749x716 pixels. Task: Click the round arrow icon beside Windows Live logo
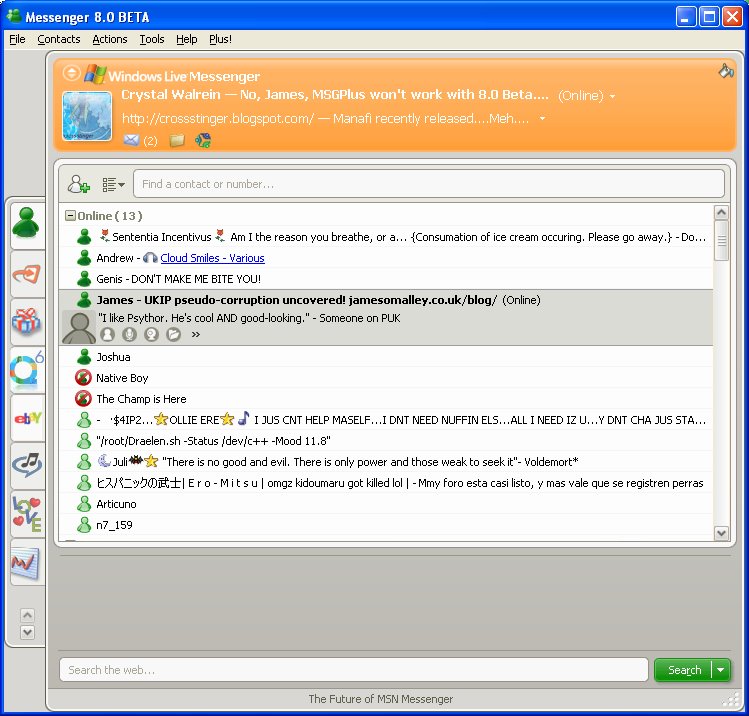click(72, 73)
